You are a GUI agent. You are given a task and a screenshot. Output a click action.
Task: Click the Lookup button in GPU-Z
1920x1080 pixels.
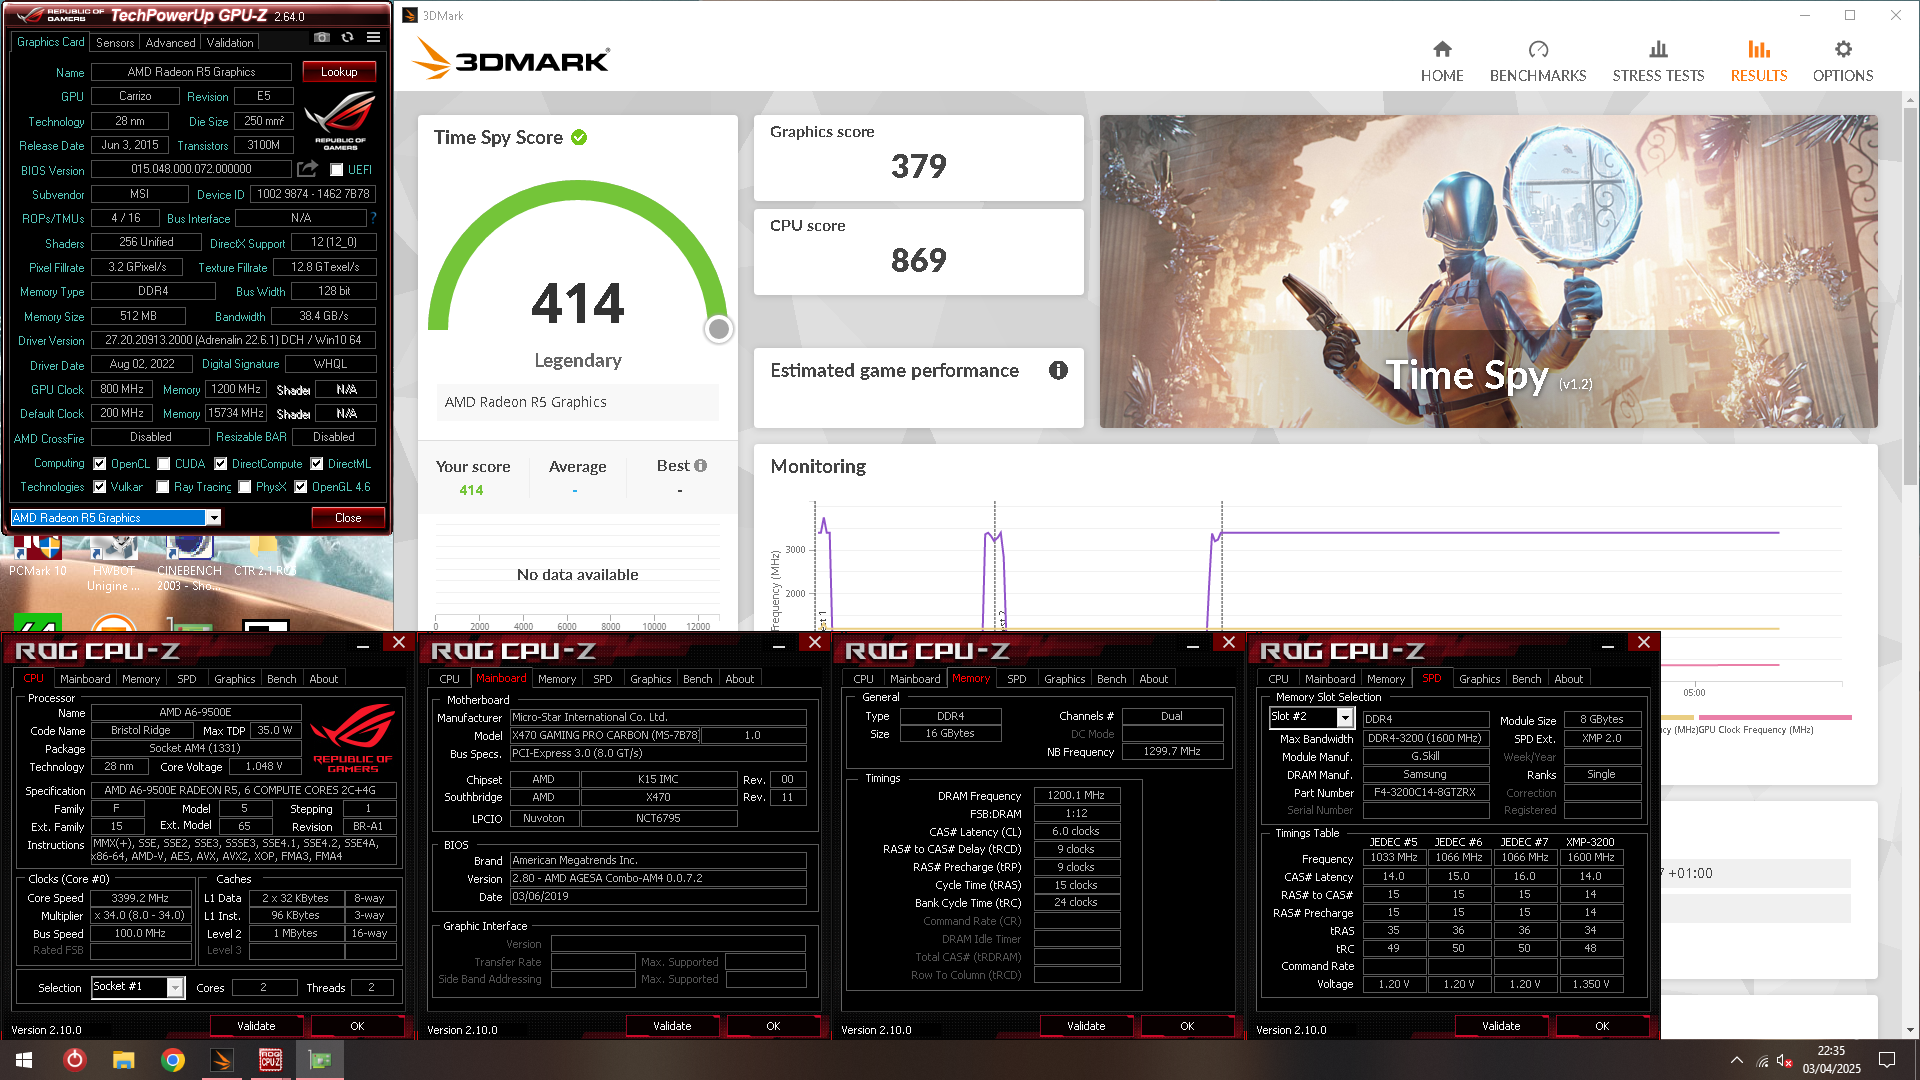[x=339, y=72]
